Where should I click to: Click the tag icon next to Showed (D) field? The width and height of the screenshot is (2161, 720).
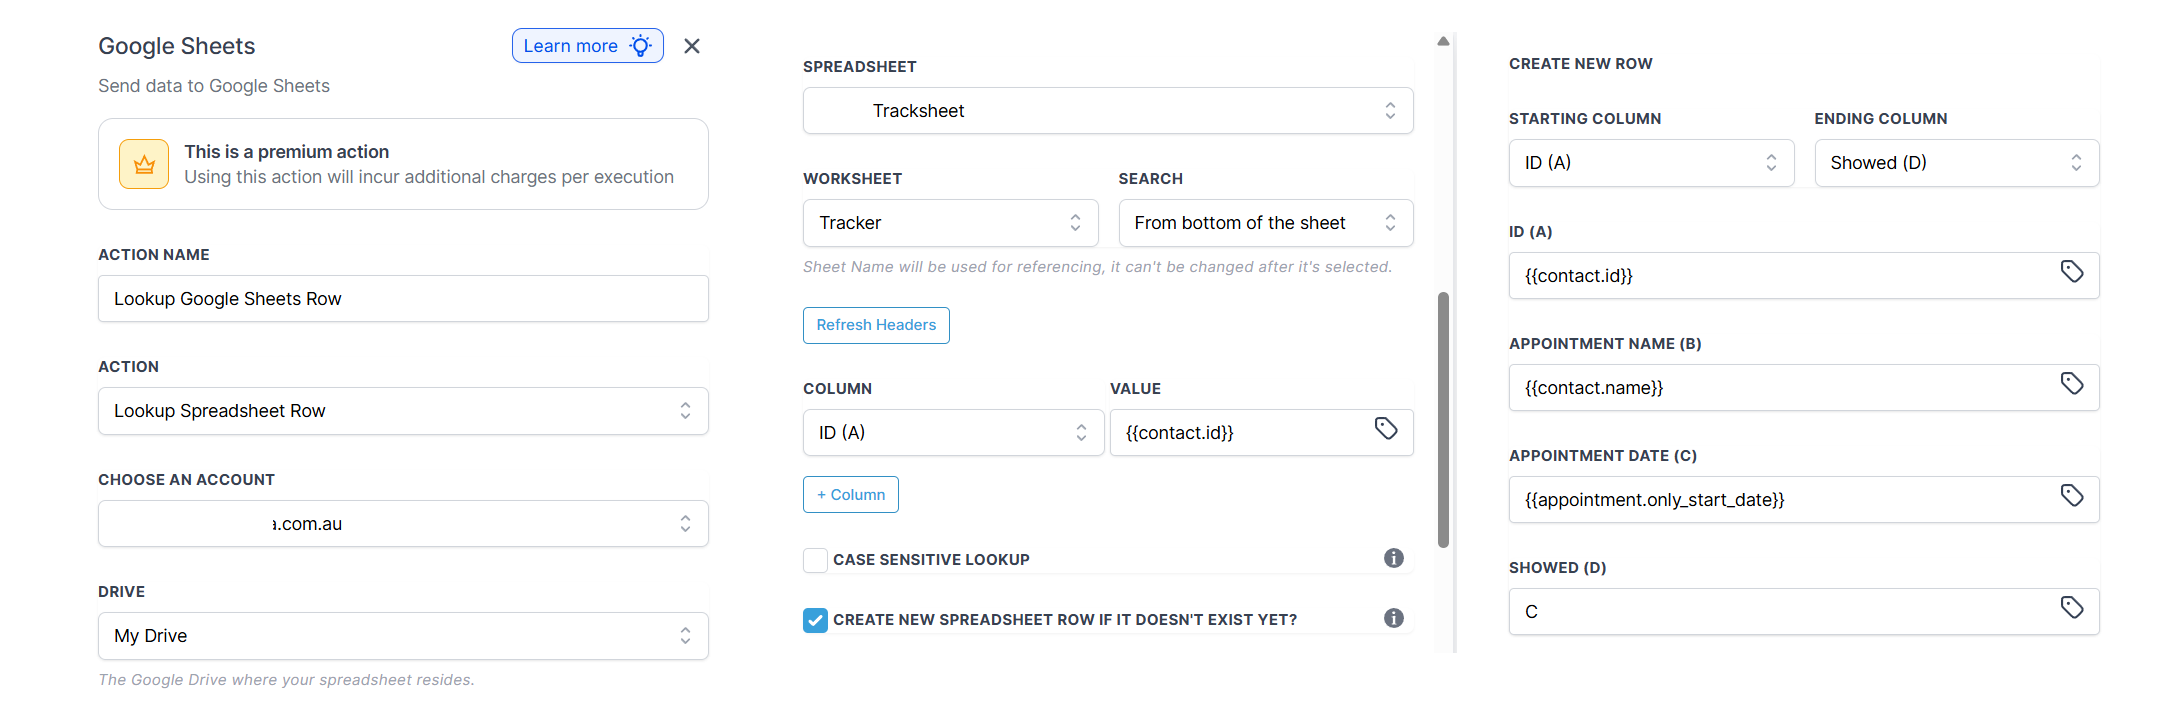pos(2071,610)
